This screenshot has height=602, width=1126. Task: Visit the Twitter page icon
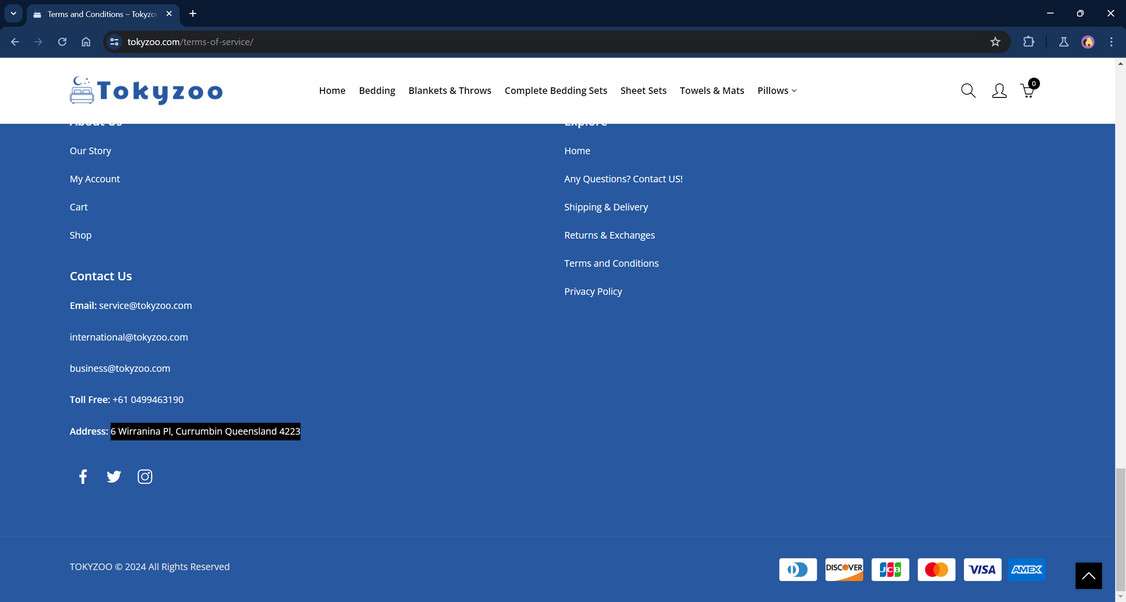pyautogui.click(x=113, y=476)
